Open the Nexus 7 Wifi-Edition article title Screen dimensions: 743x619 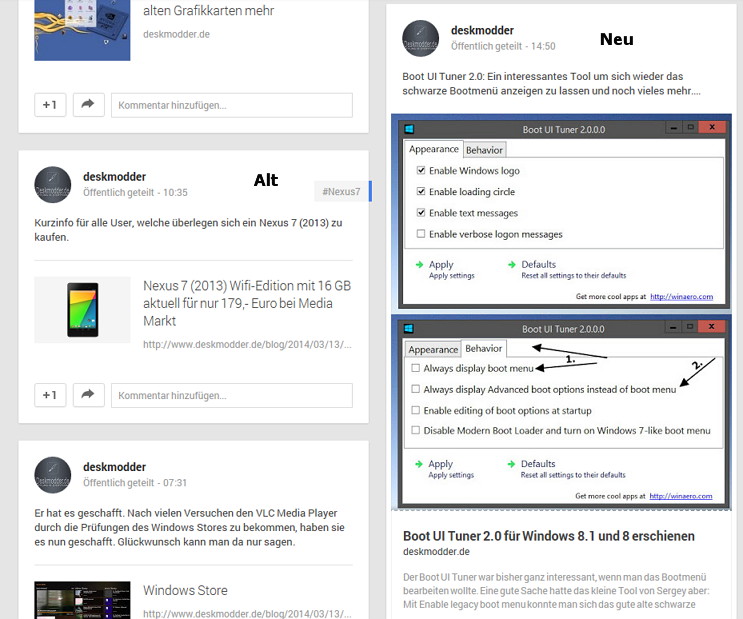click(247, 303)
